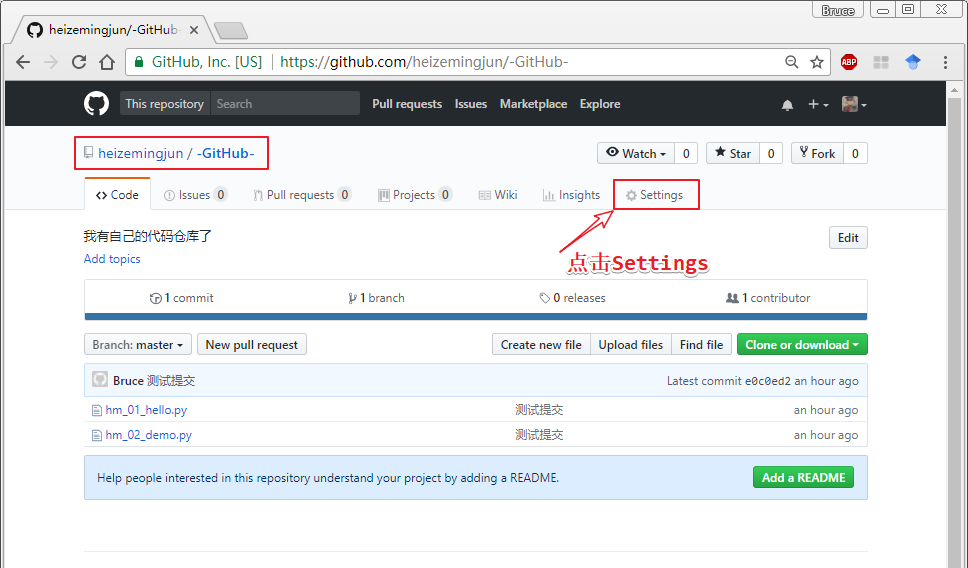Fork this repository
This screenshot has width=968, height=568.
coord(817,153)
